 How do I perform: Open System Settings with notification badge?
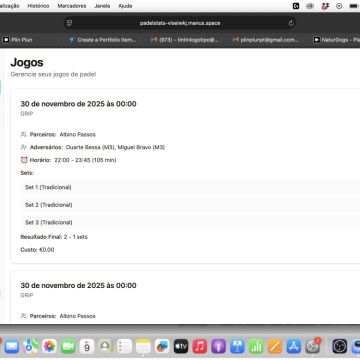(313, 346)
